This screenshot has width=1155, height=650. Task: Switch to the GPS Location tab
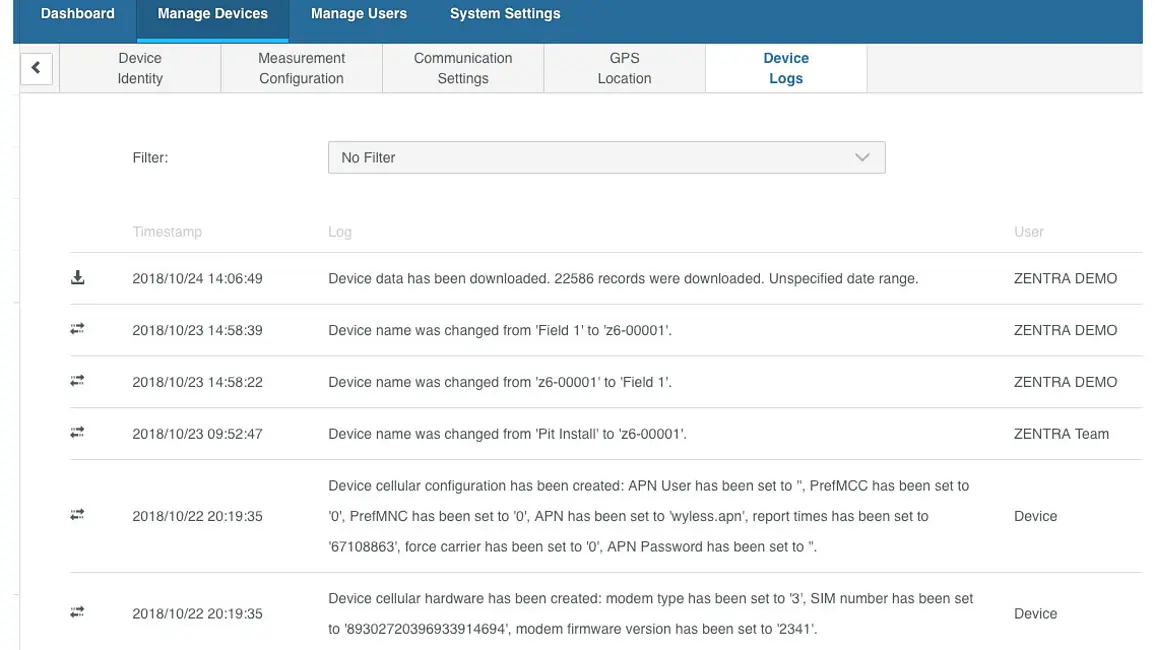coord(625,69)
